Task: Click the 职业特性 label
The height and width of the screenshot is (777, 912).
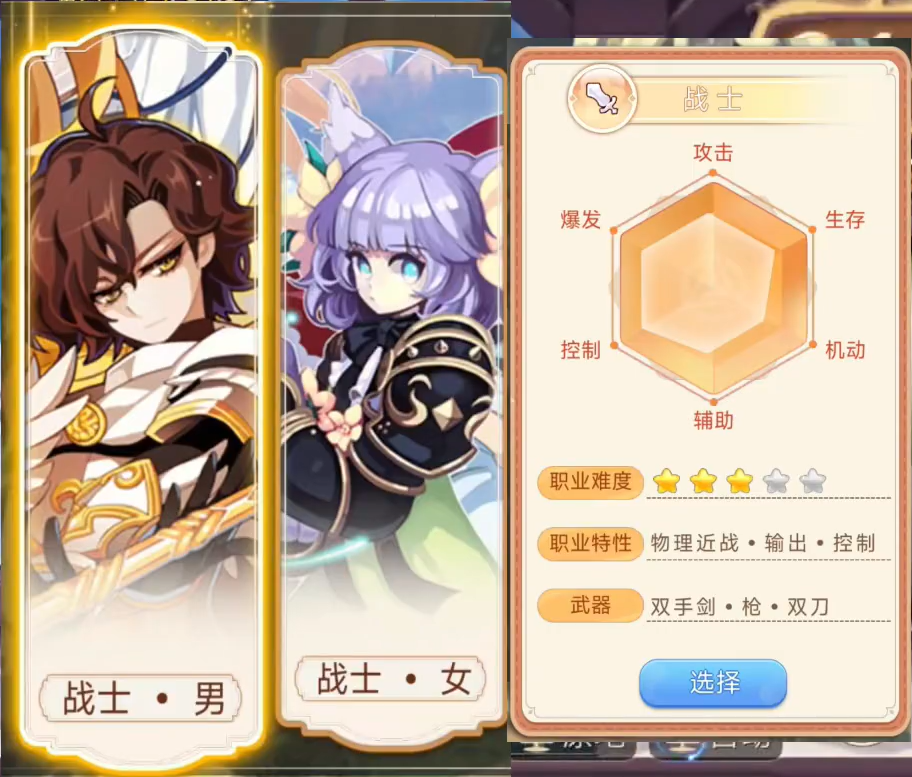Action: click(590, 544)
